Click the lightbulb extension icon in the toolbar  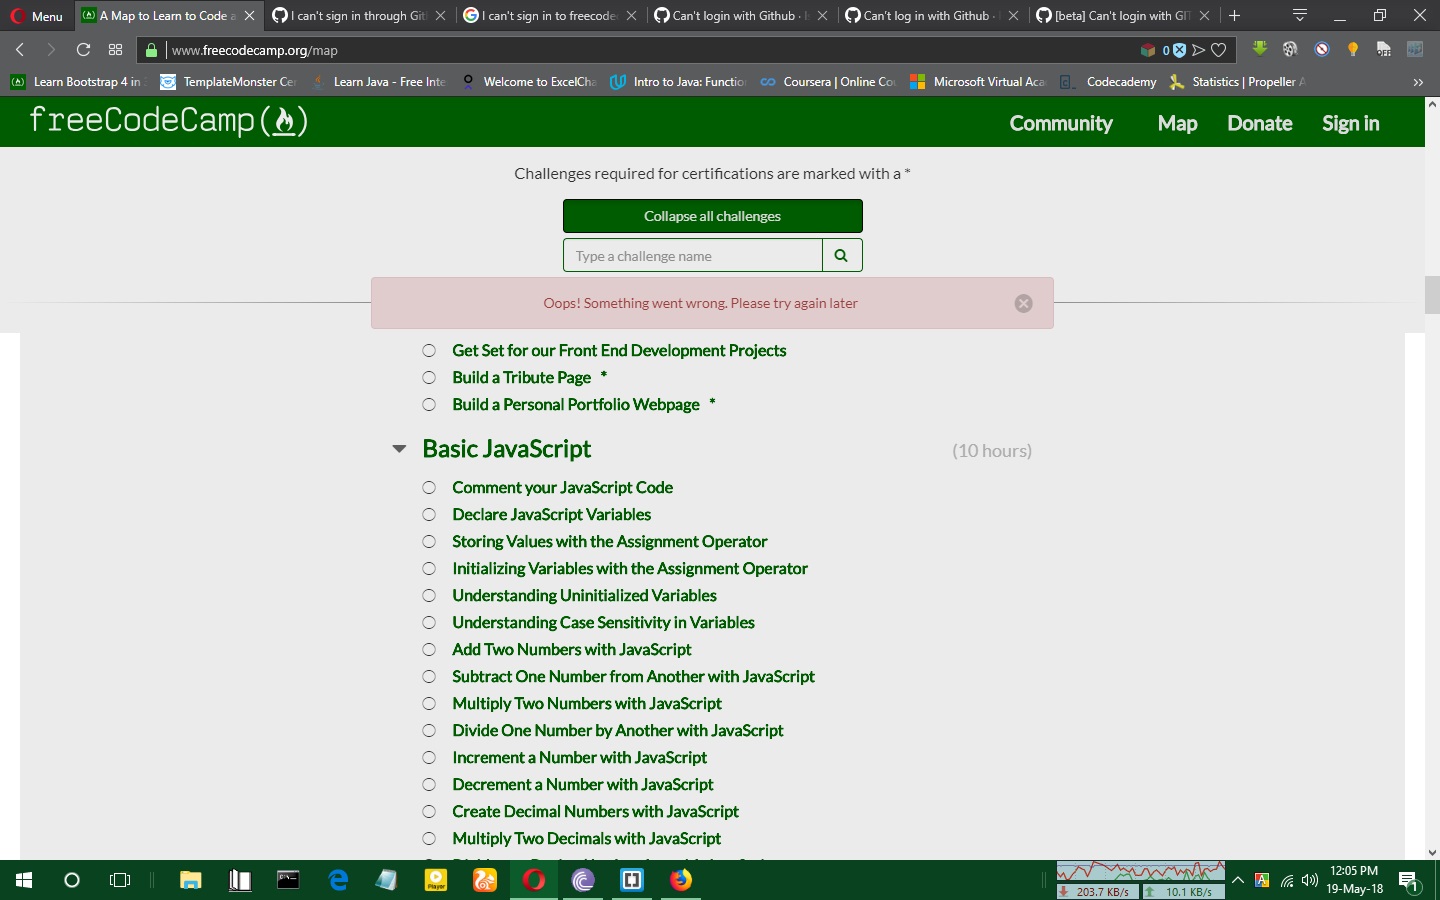1352,49
